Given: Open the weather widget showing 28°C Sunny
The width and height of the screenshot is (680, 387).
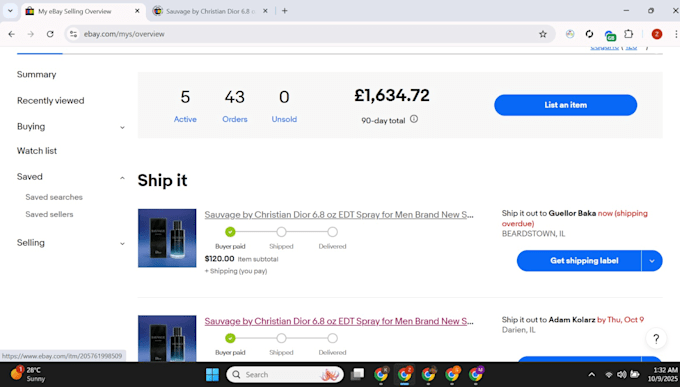Looking at the screenshot, I should point(28,374).
